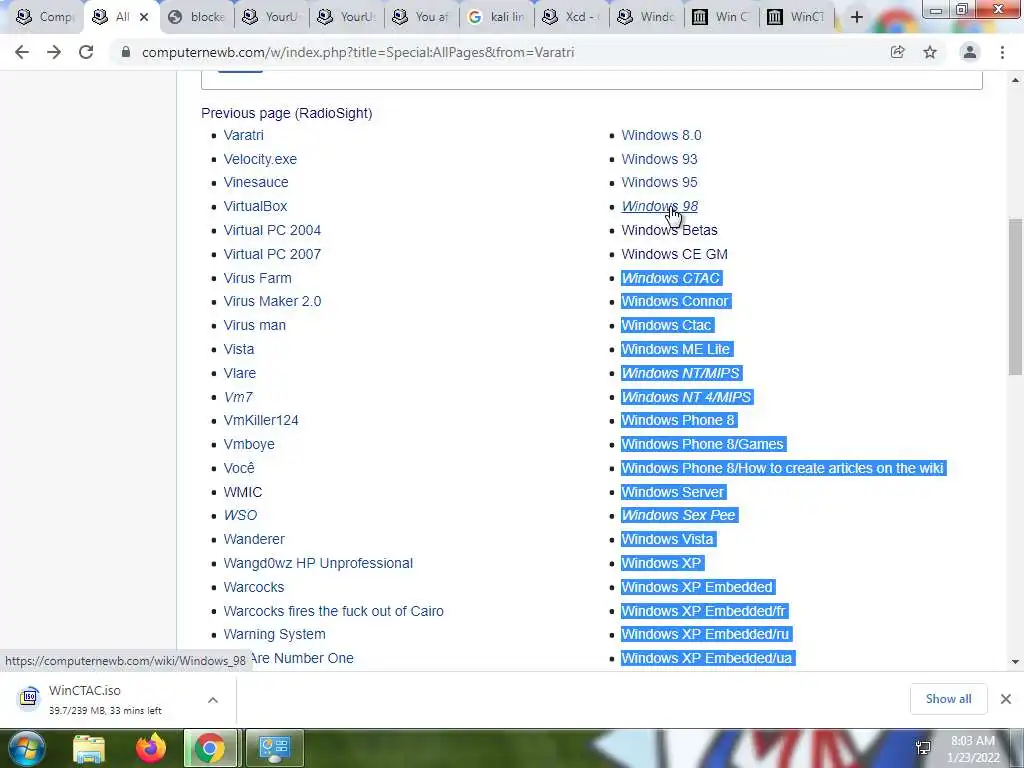Open the Velocity.exe link
This screenshot has width=1024, height=768.
[260, 159]
